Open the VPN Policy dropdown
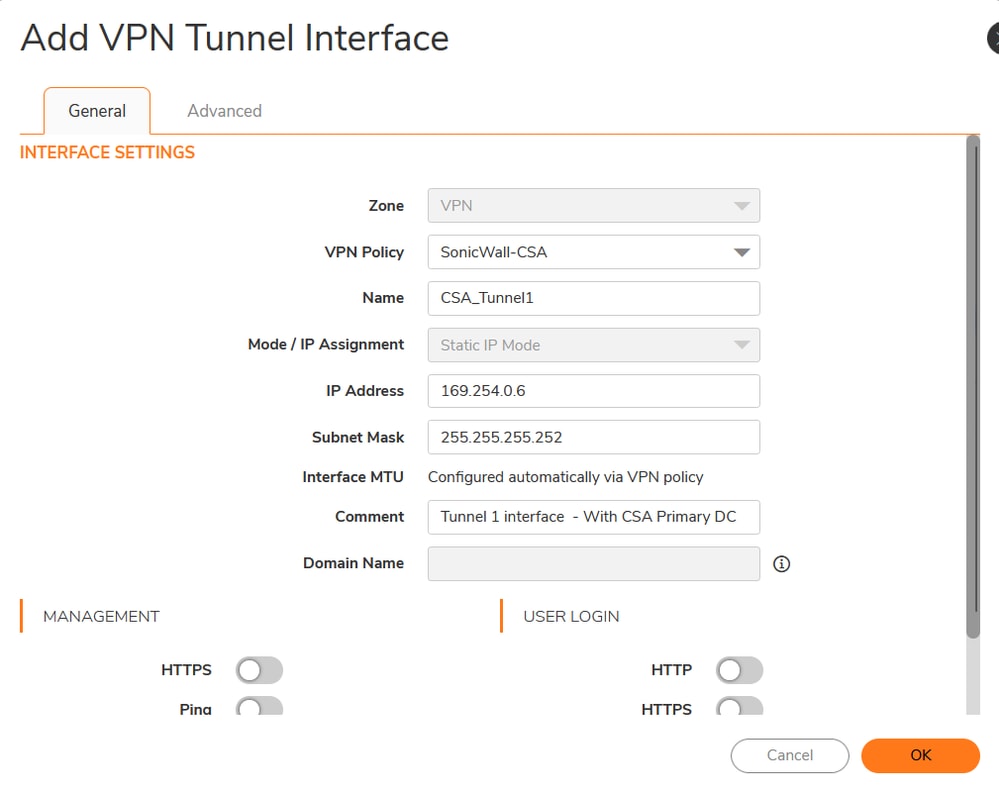This screenshot has height=791, width=999. (593, 252)
